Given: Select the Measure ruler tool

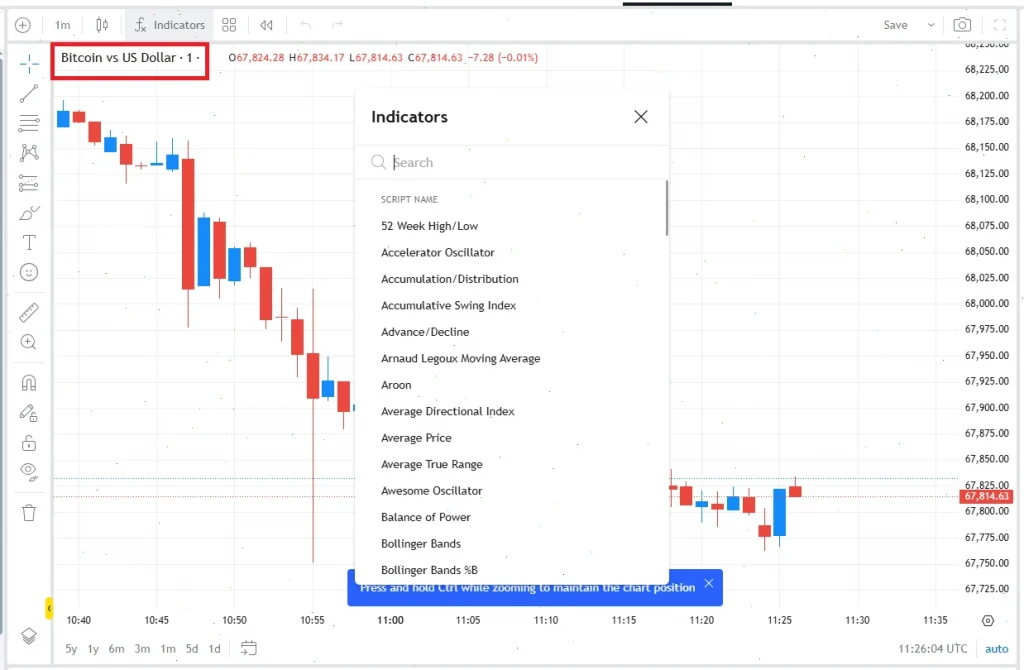Looking at the screenshot, I should pyautogui.click(x=27, y=312).
